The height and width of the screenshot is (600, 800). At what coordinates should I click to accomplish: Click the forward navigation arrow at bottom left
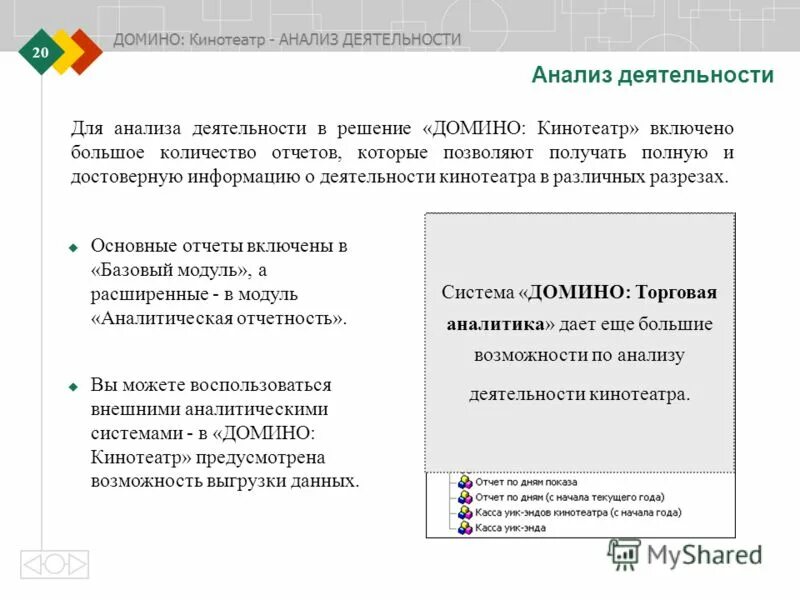(77, 563)
